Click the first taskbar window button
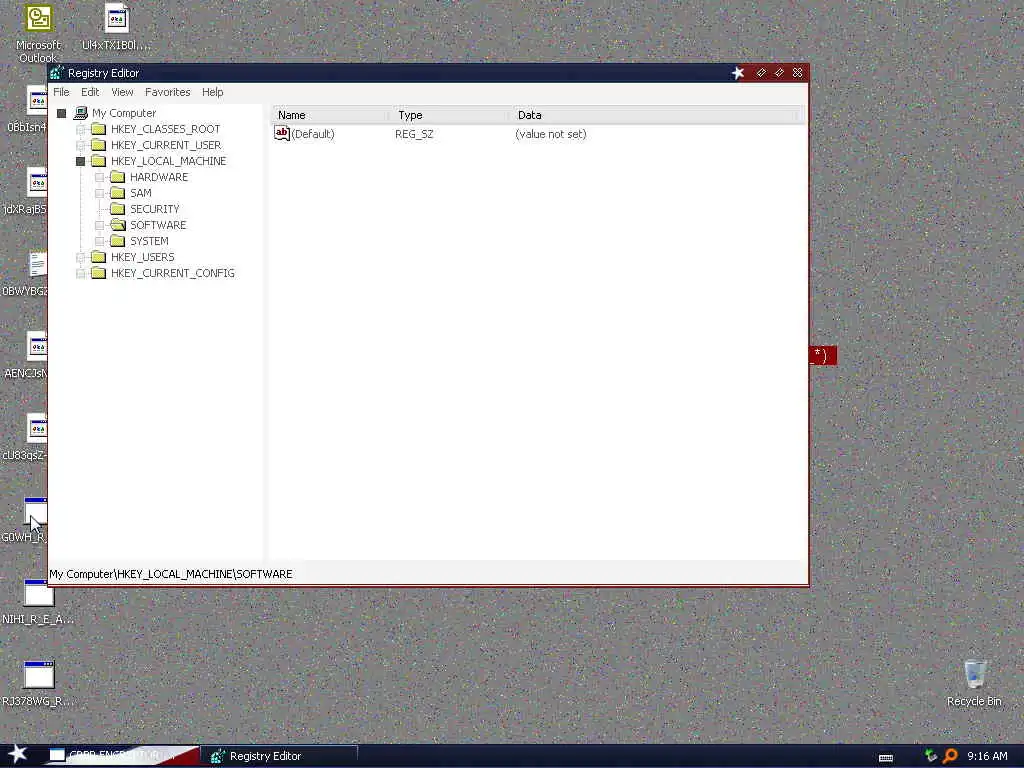 pyautogui.click(x=122, y=756)
